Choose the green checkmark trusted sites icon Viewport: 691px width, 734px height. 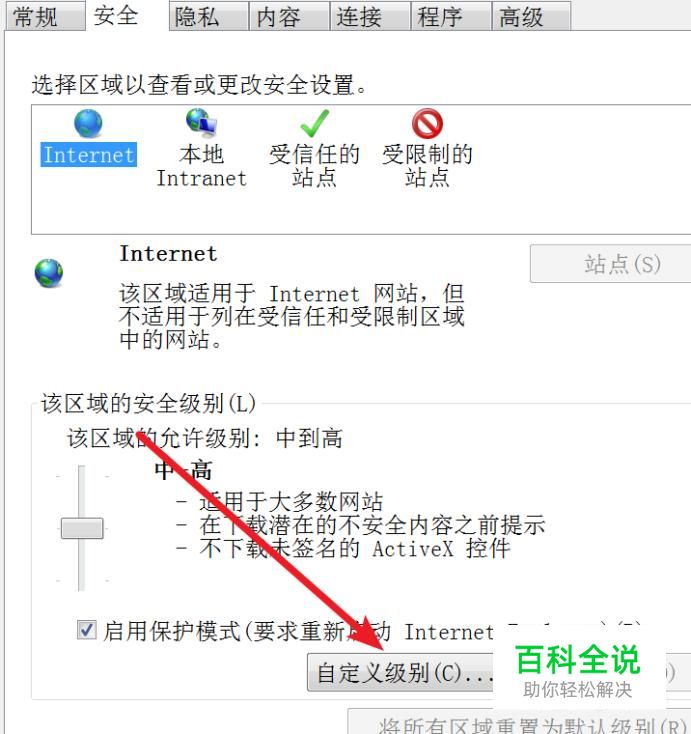315,123
